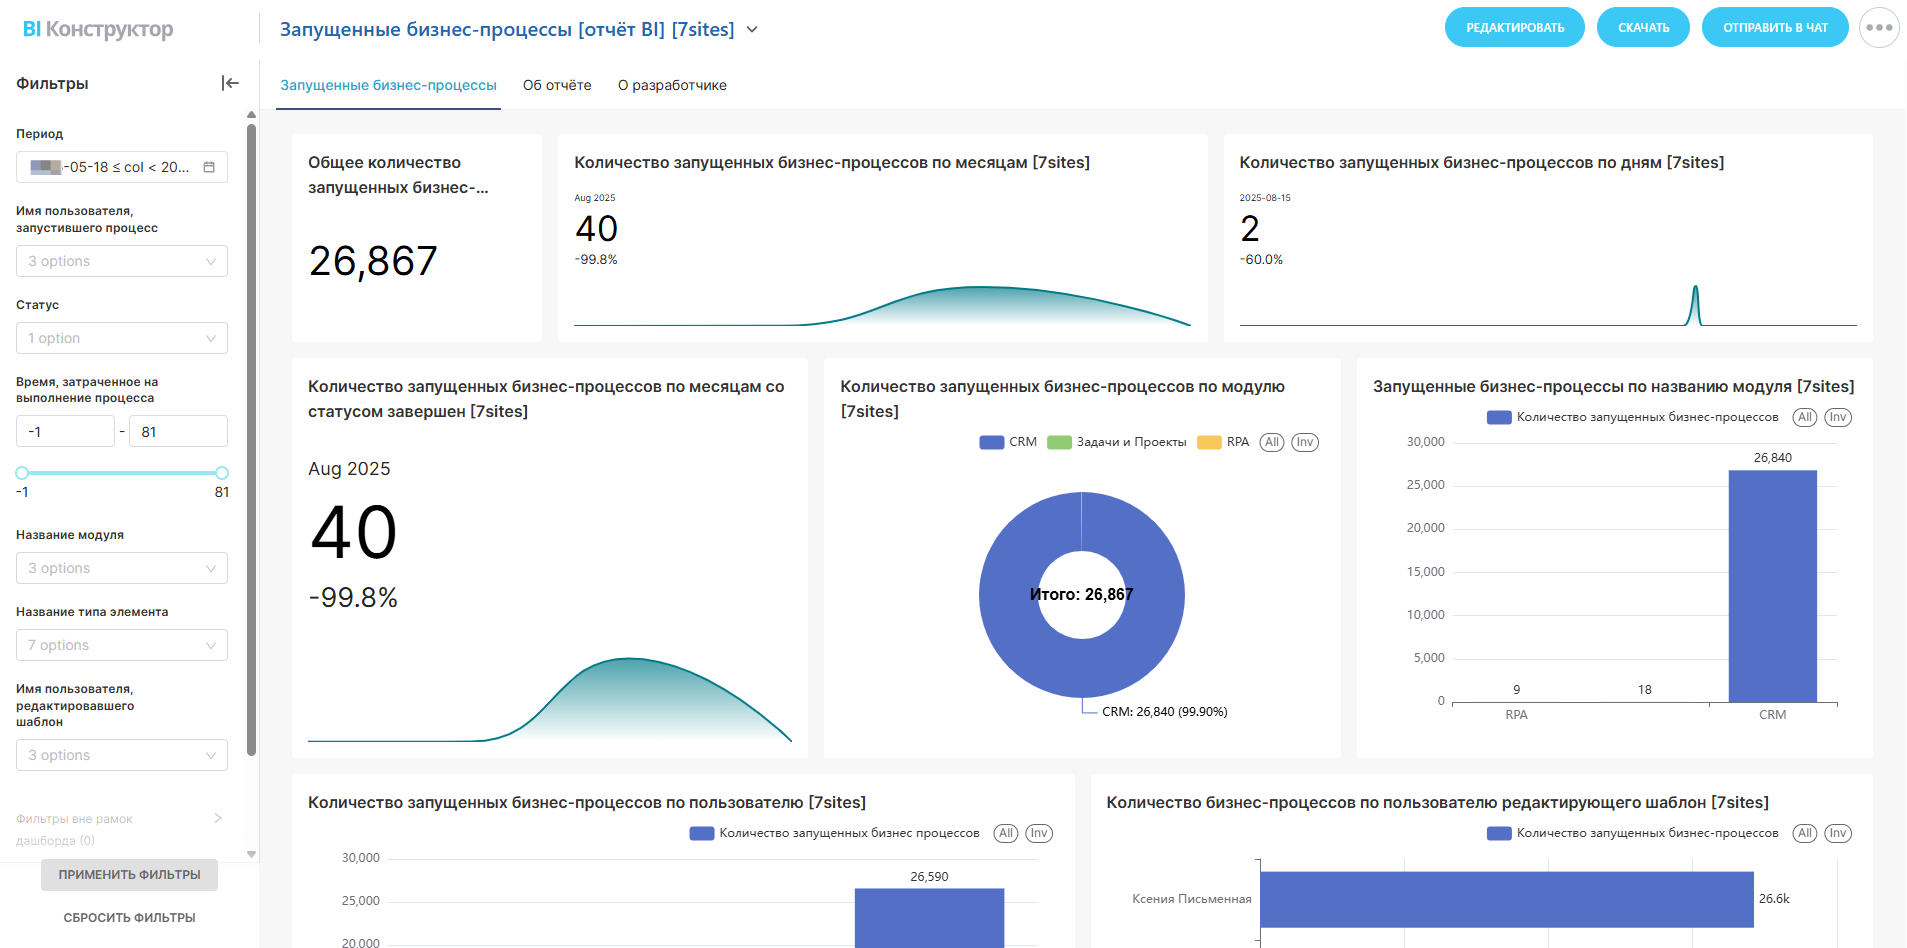Viewport: 1907px width, 948px height.
Task: Open the Статус filter dropdown
Action: (122, 338)
